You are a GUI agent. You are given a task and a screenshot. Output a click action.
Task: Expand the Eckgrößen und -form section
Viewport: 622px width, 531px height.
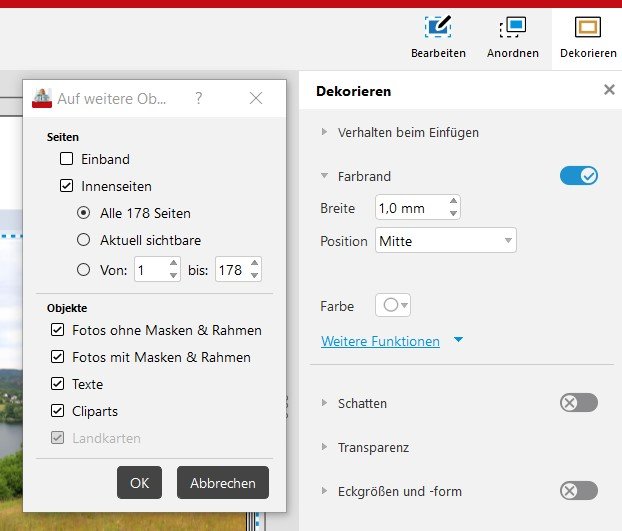[x=324, y=491]
